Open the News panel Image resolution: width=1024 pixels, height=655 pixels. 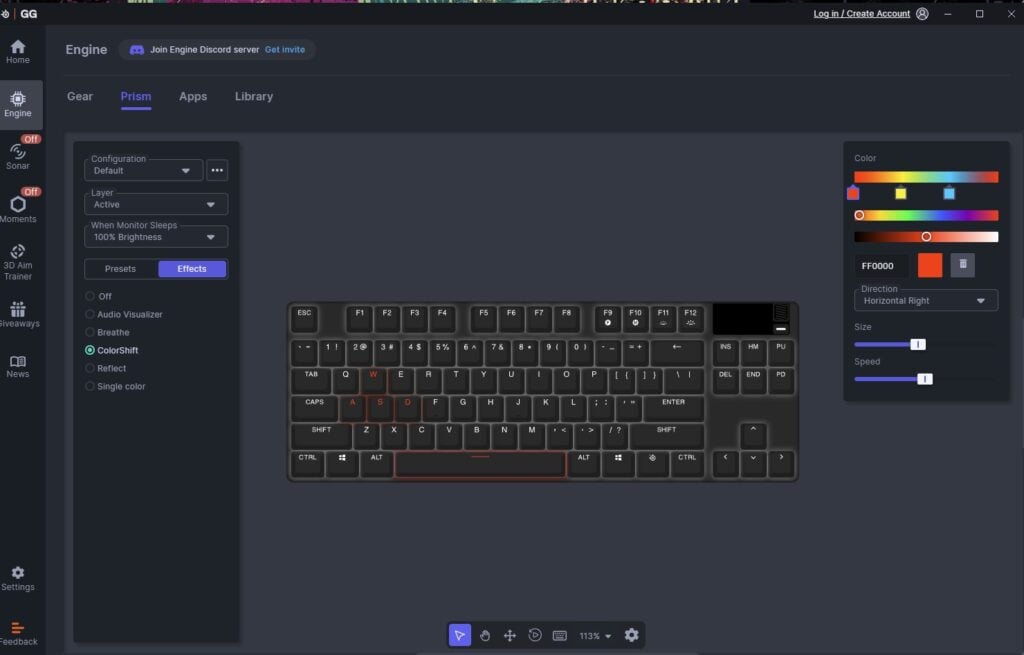click(18, 366)
